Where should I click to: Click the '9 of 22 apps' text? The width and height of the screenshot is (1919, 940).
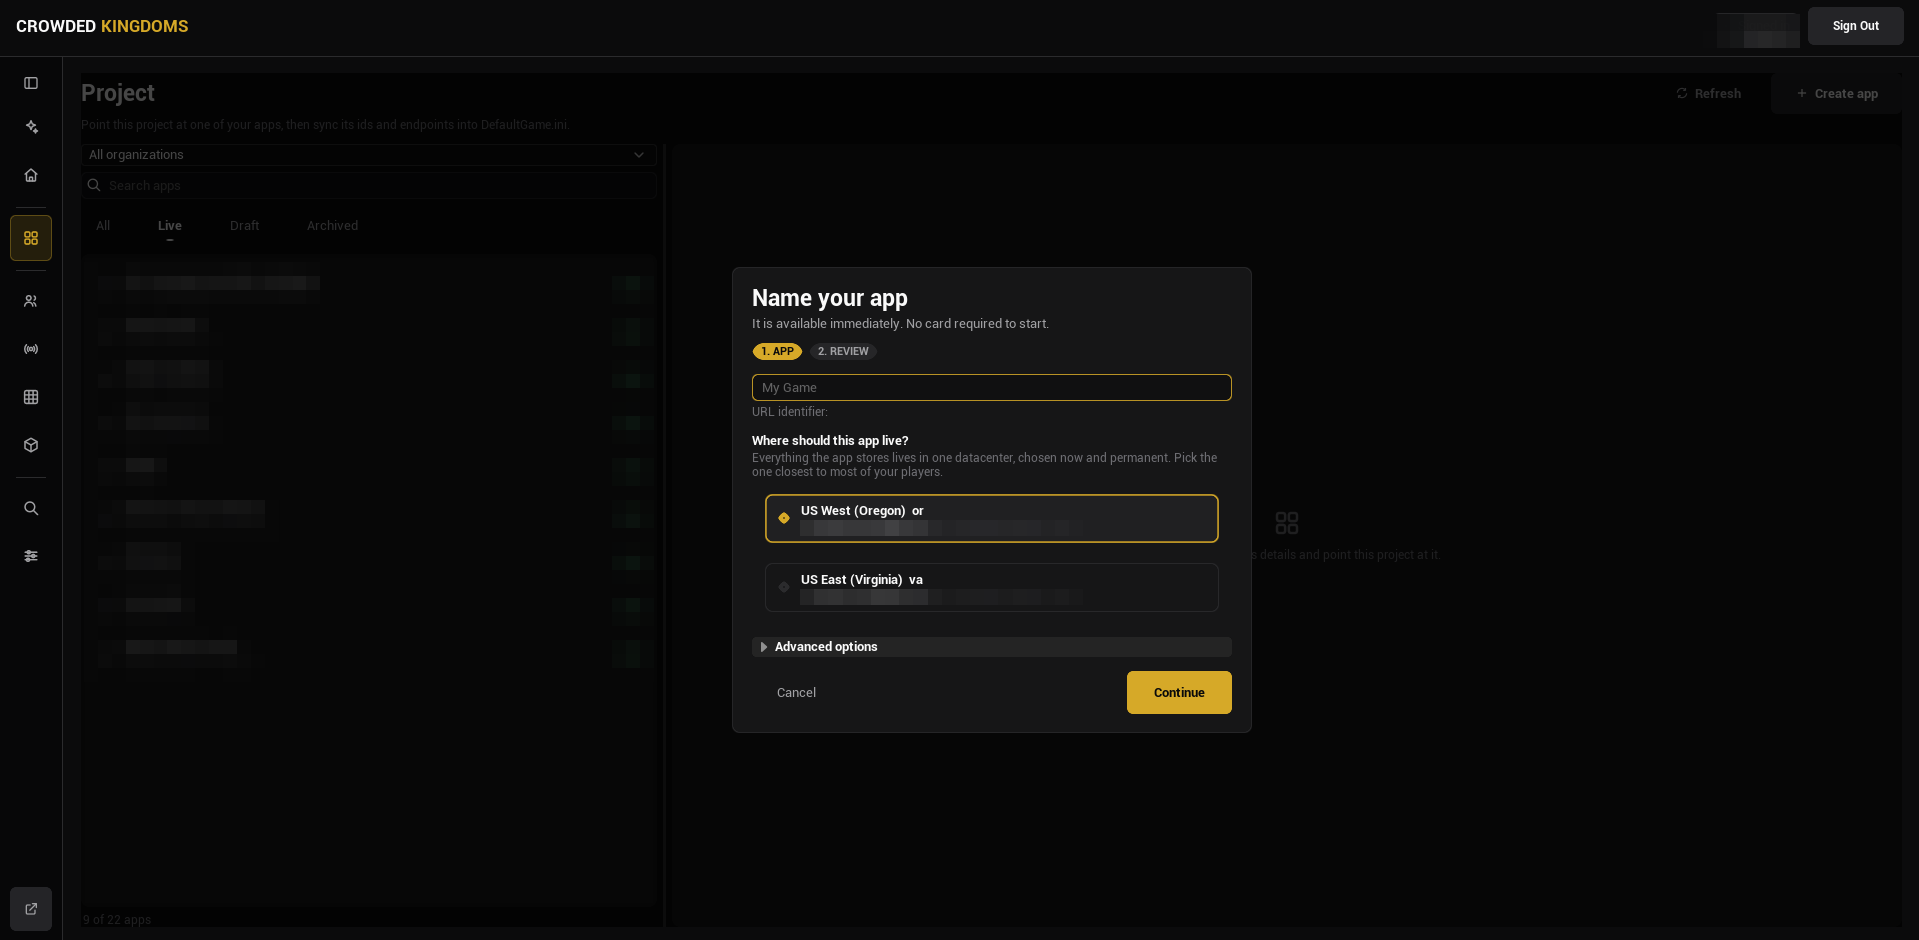tap(117, 920)
